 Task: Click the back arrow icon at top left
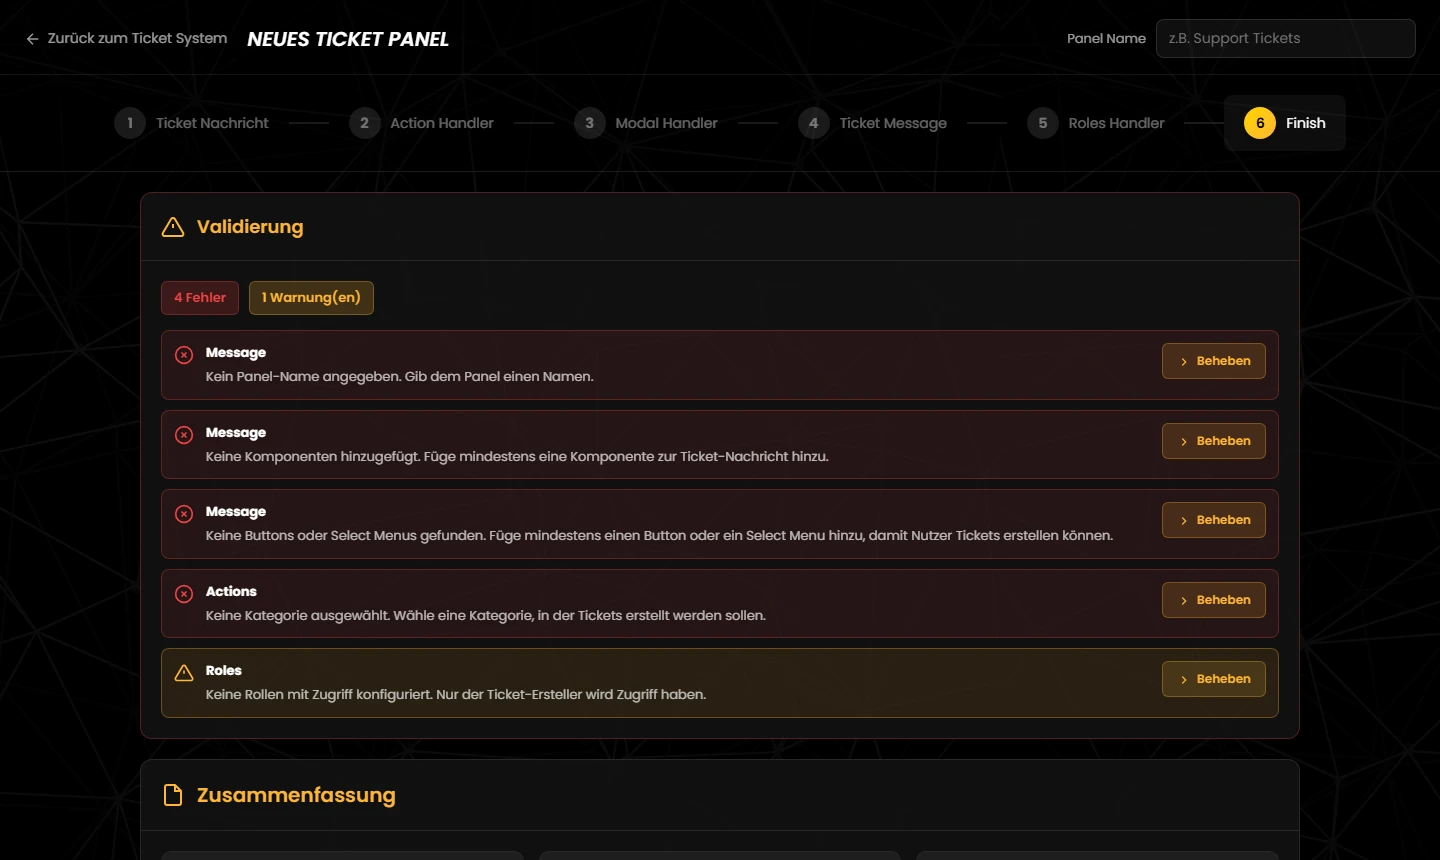(x=32, y=39)
